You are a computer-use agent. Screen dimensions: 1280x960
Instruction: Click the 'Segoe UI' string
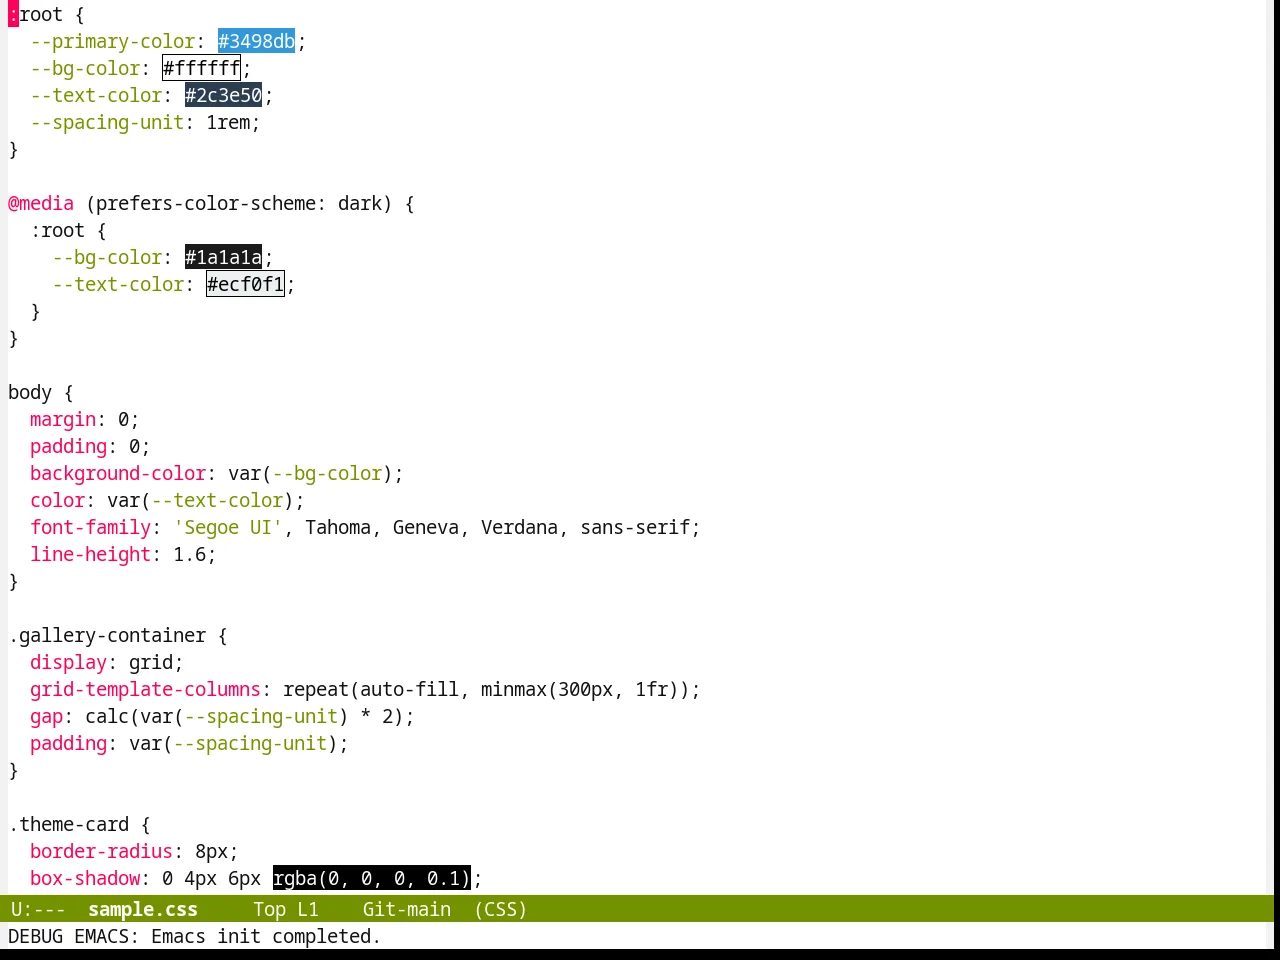[x=228, y=527]
